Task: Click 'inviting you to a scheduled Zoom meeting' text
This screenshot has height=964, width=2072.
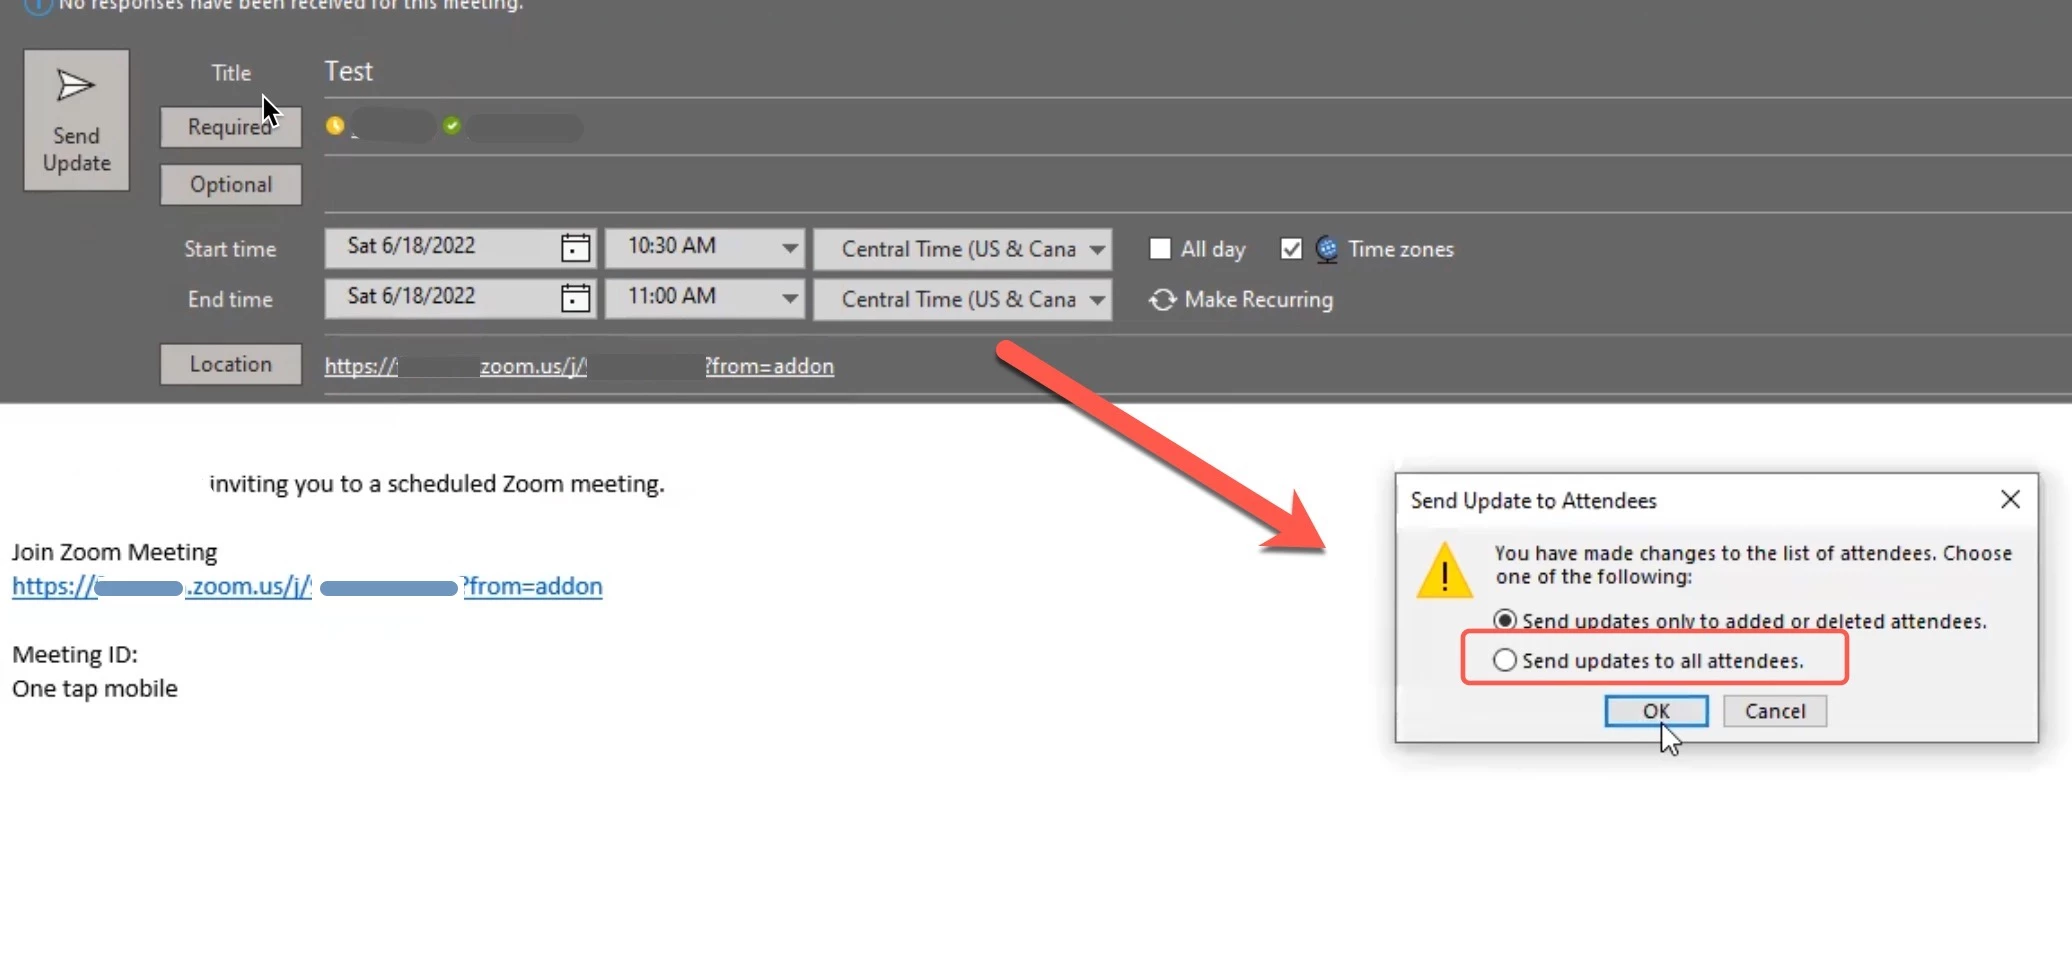Action: click(436, 484)
